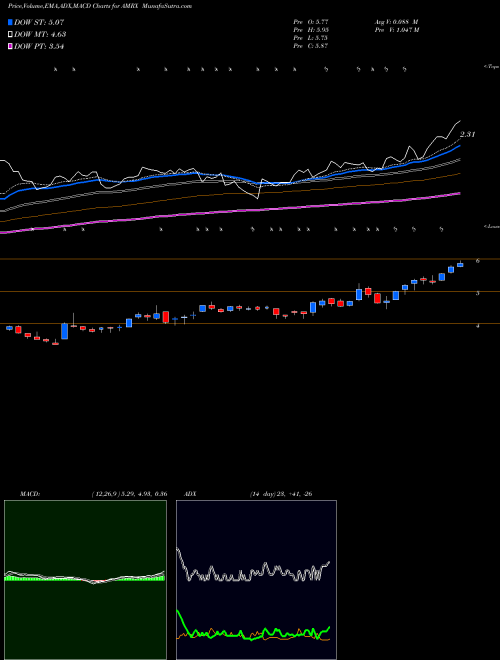Click the 'DOW ST: 5.07' label
500x660 pixels.
click(39, 22)
